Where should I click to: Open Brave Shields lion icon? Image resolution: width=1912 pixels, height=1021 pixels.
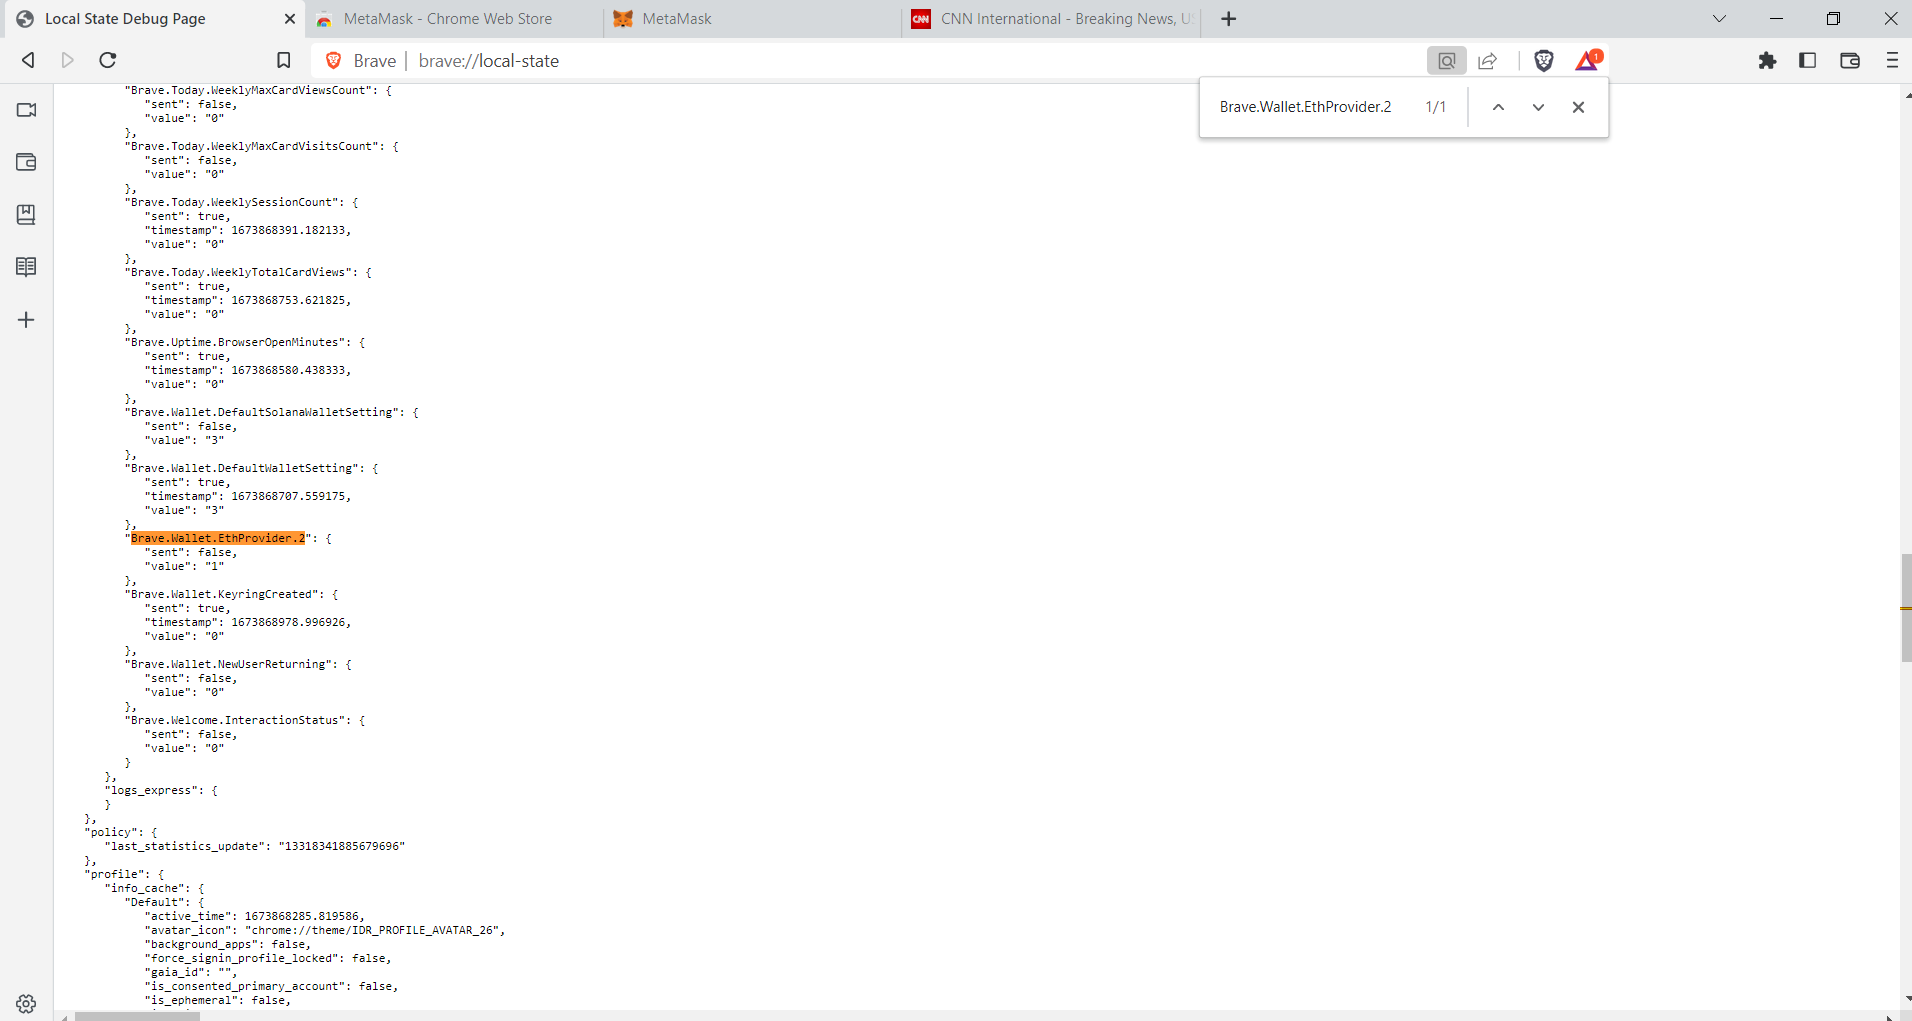1543,60
